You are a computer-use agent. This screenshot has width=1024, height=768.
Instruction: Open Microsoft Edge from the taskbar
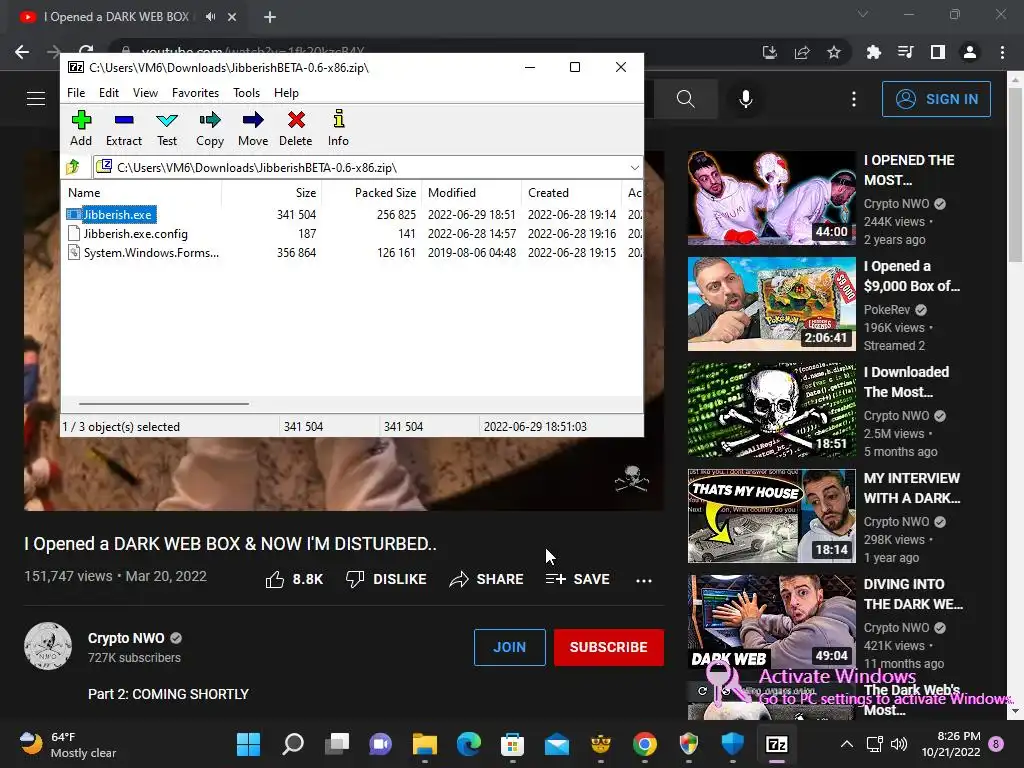click(469, 744)
